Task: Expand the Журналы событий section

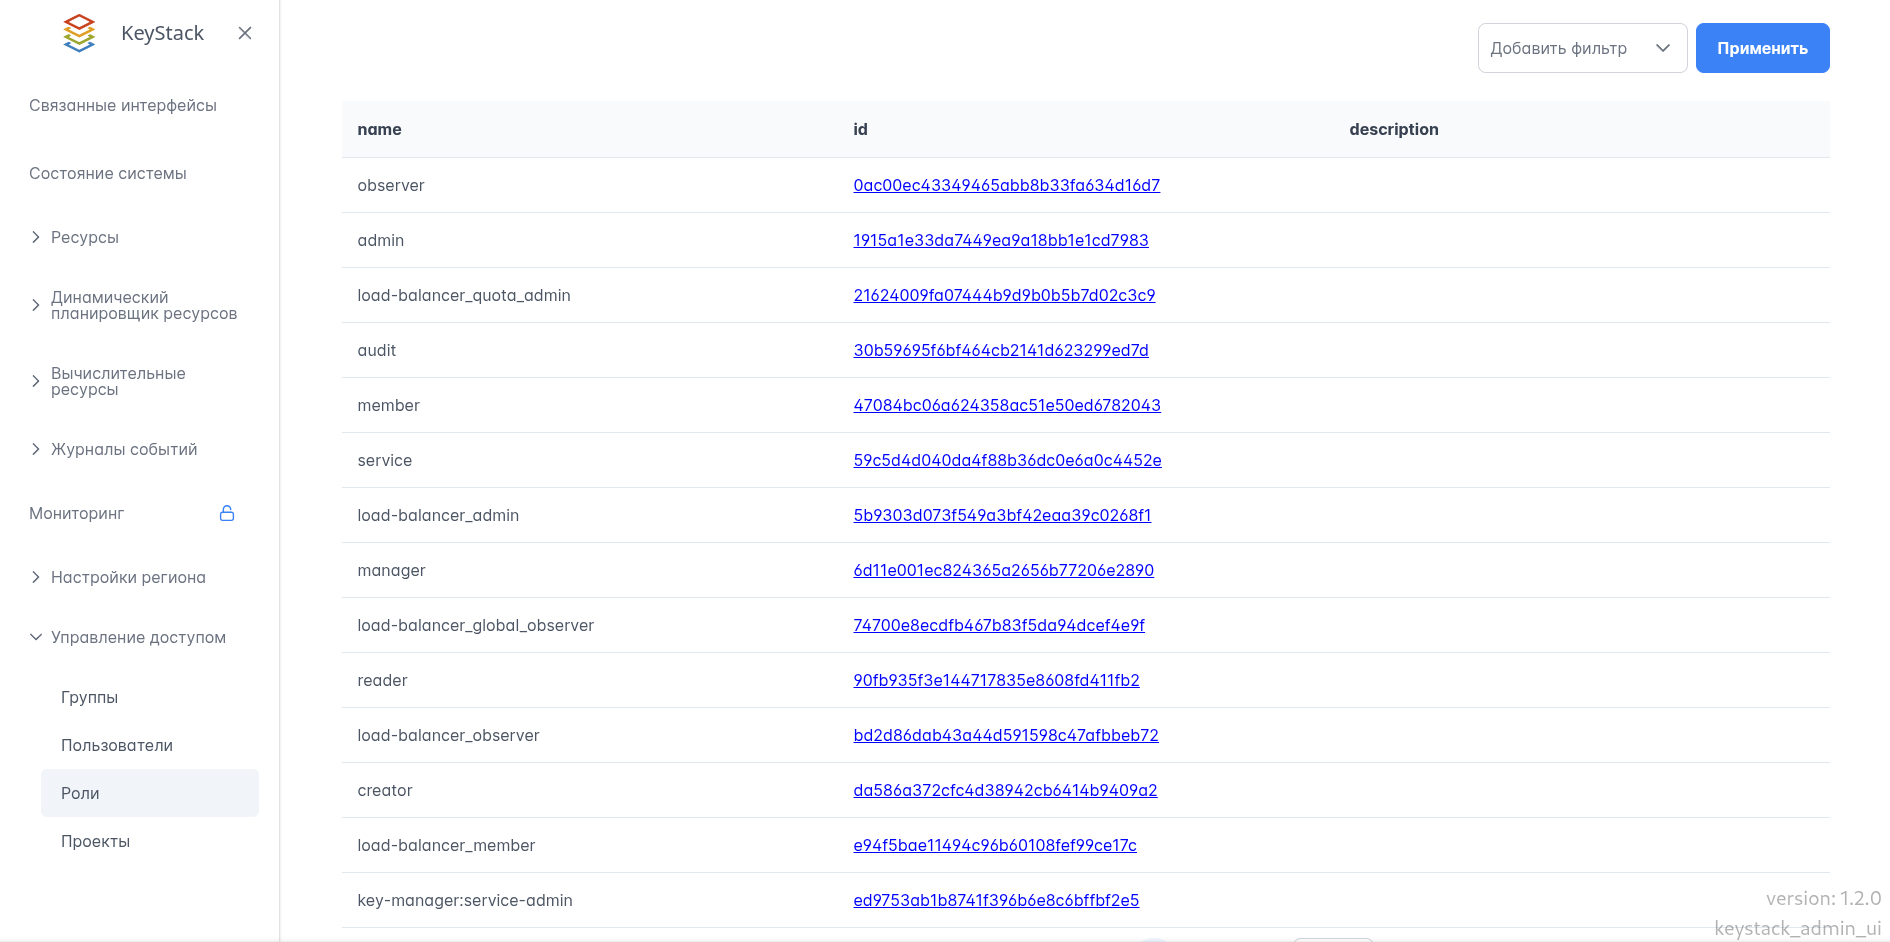Action: 124,449
